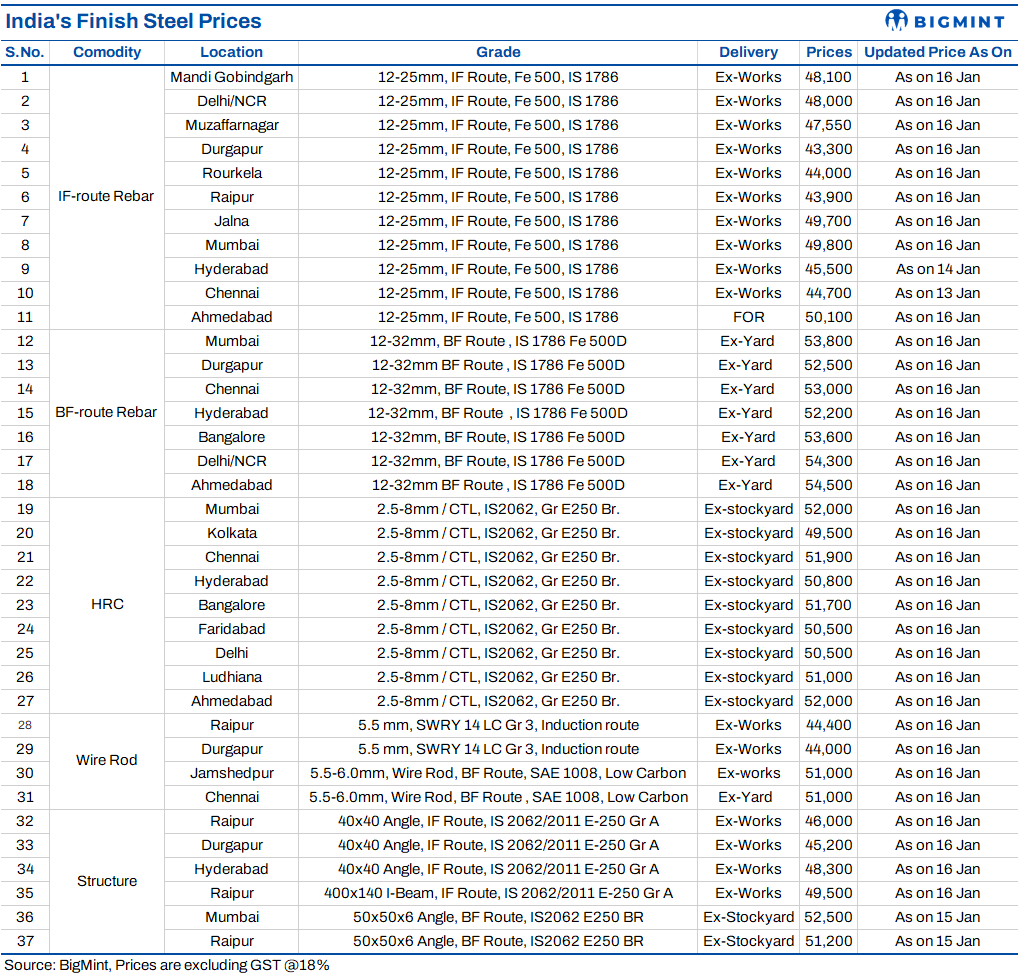Click the 400x140 I-Beam grade cell
Screen dimensions: 1018x978
(x=498, y=893)
